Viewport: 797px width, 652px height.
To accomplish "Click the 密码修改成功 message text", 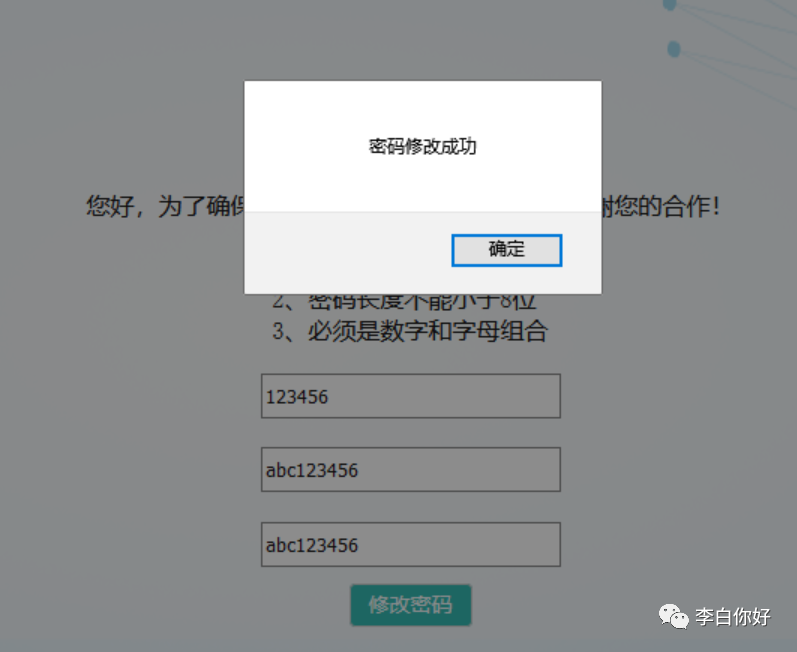I will tap(422, 146).
